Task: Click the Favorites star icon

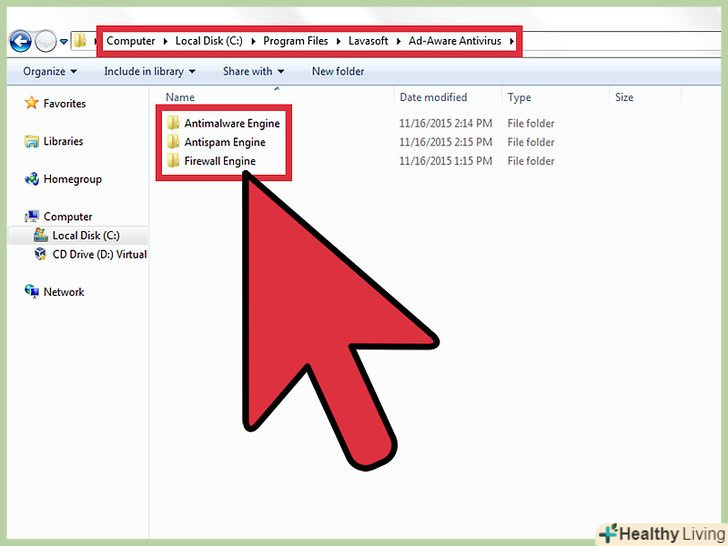Action: click(32, 103)
